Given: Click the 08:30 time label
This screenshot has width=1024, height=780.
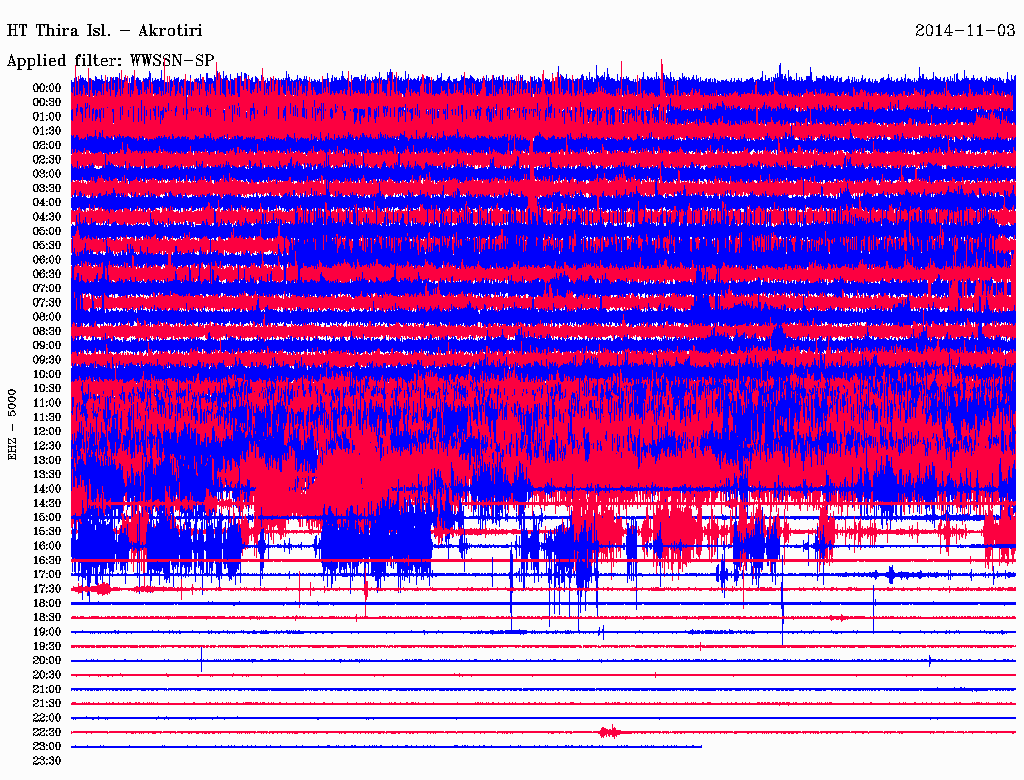Looking at the screenshot, I should point(47,332).
